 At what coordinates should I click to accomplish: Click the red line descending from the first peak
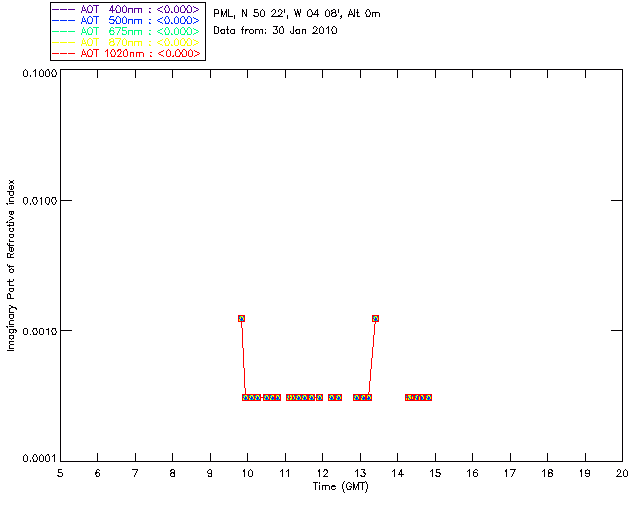pyautogui.click(x=243, y=358)
